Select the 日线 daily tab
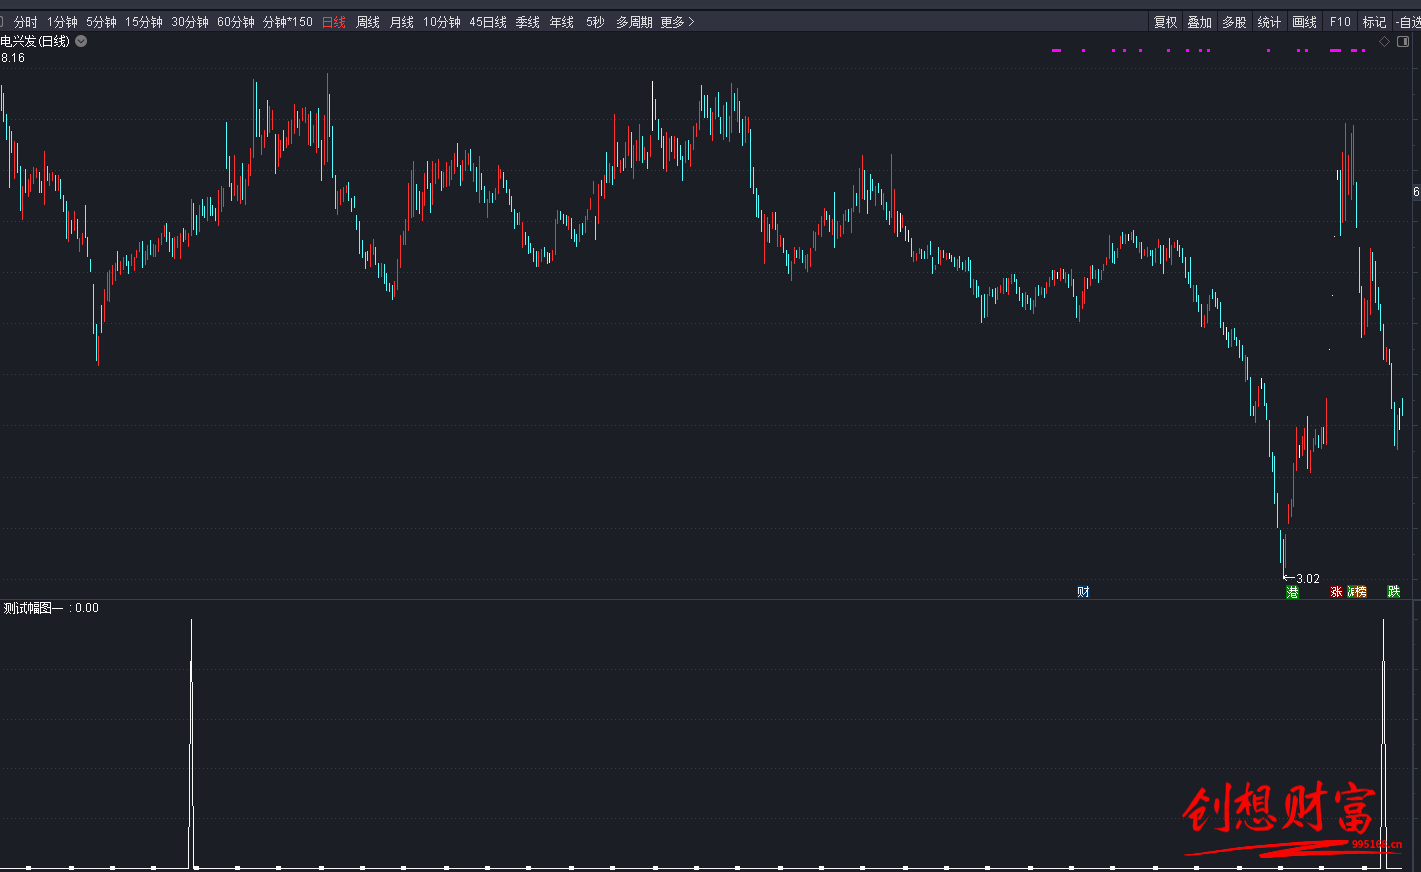Image resolution: width=1421 pixels, height=872 pixels. (x=334, y=22)
